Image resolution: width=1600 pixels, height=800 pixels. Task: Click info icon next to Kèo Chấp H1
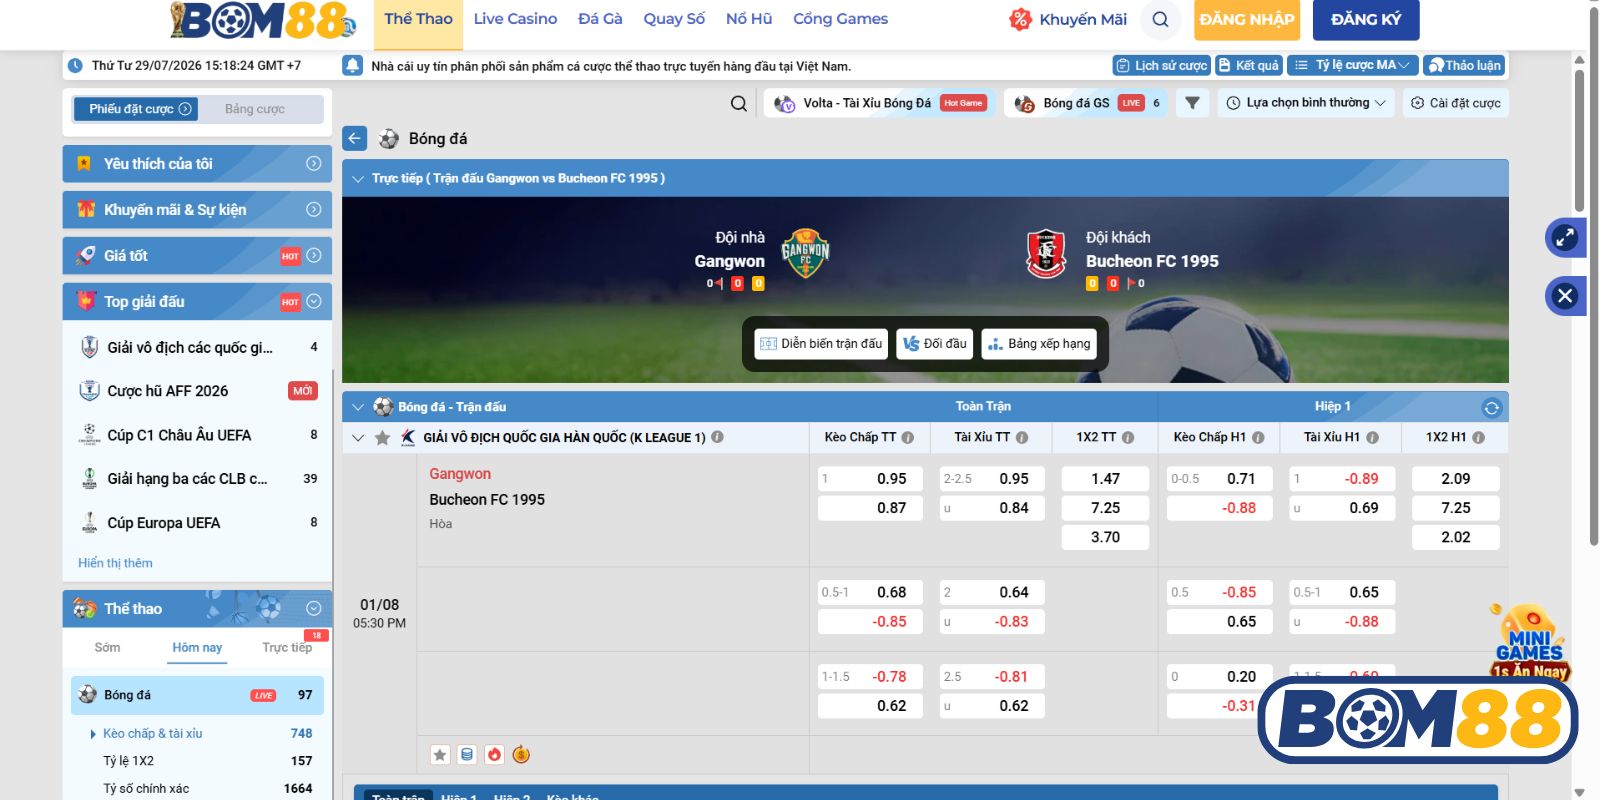tap(1258, 437)
